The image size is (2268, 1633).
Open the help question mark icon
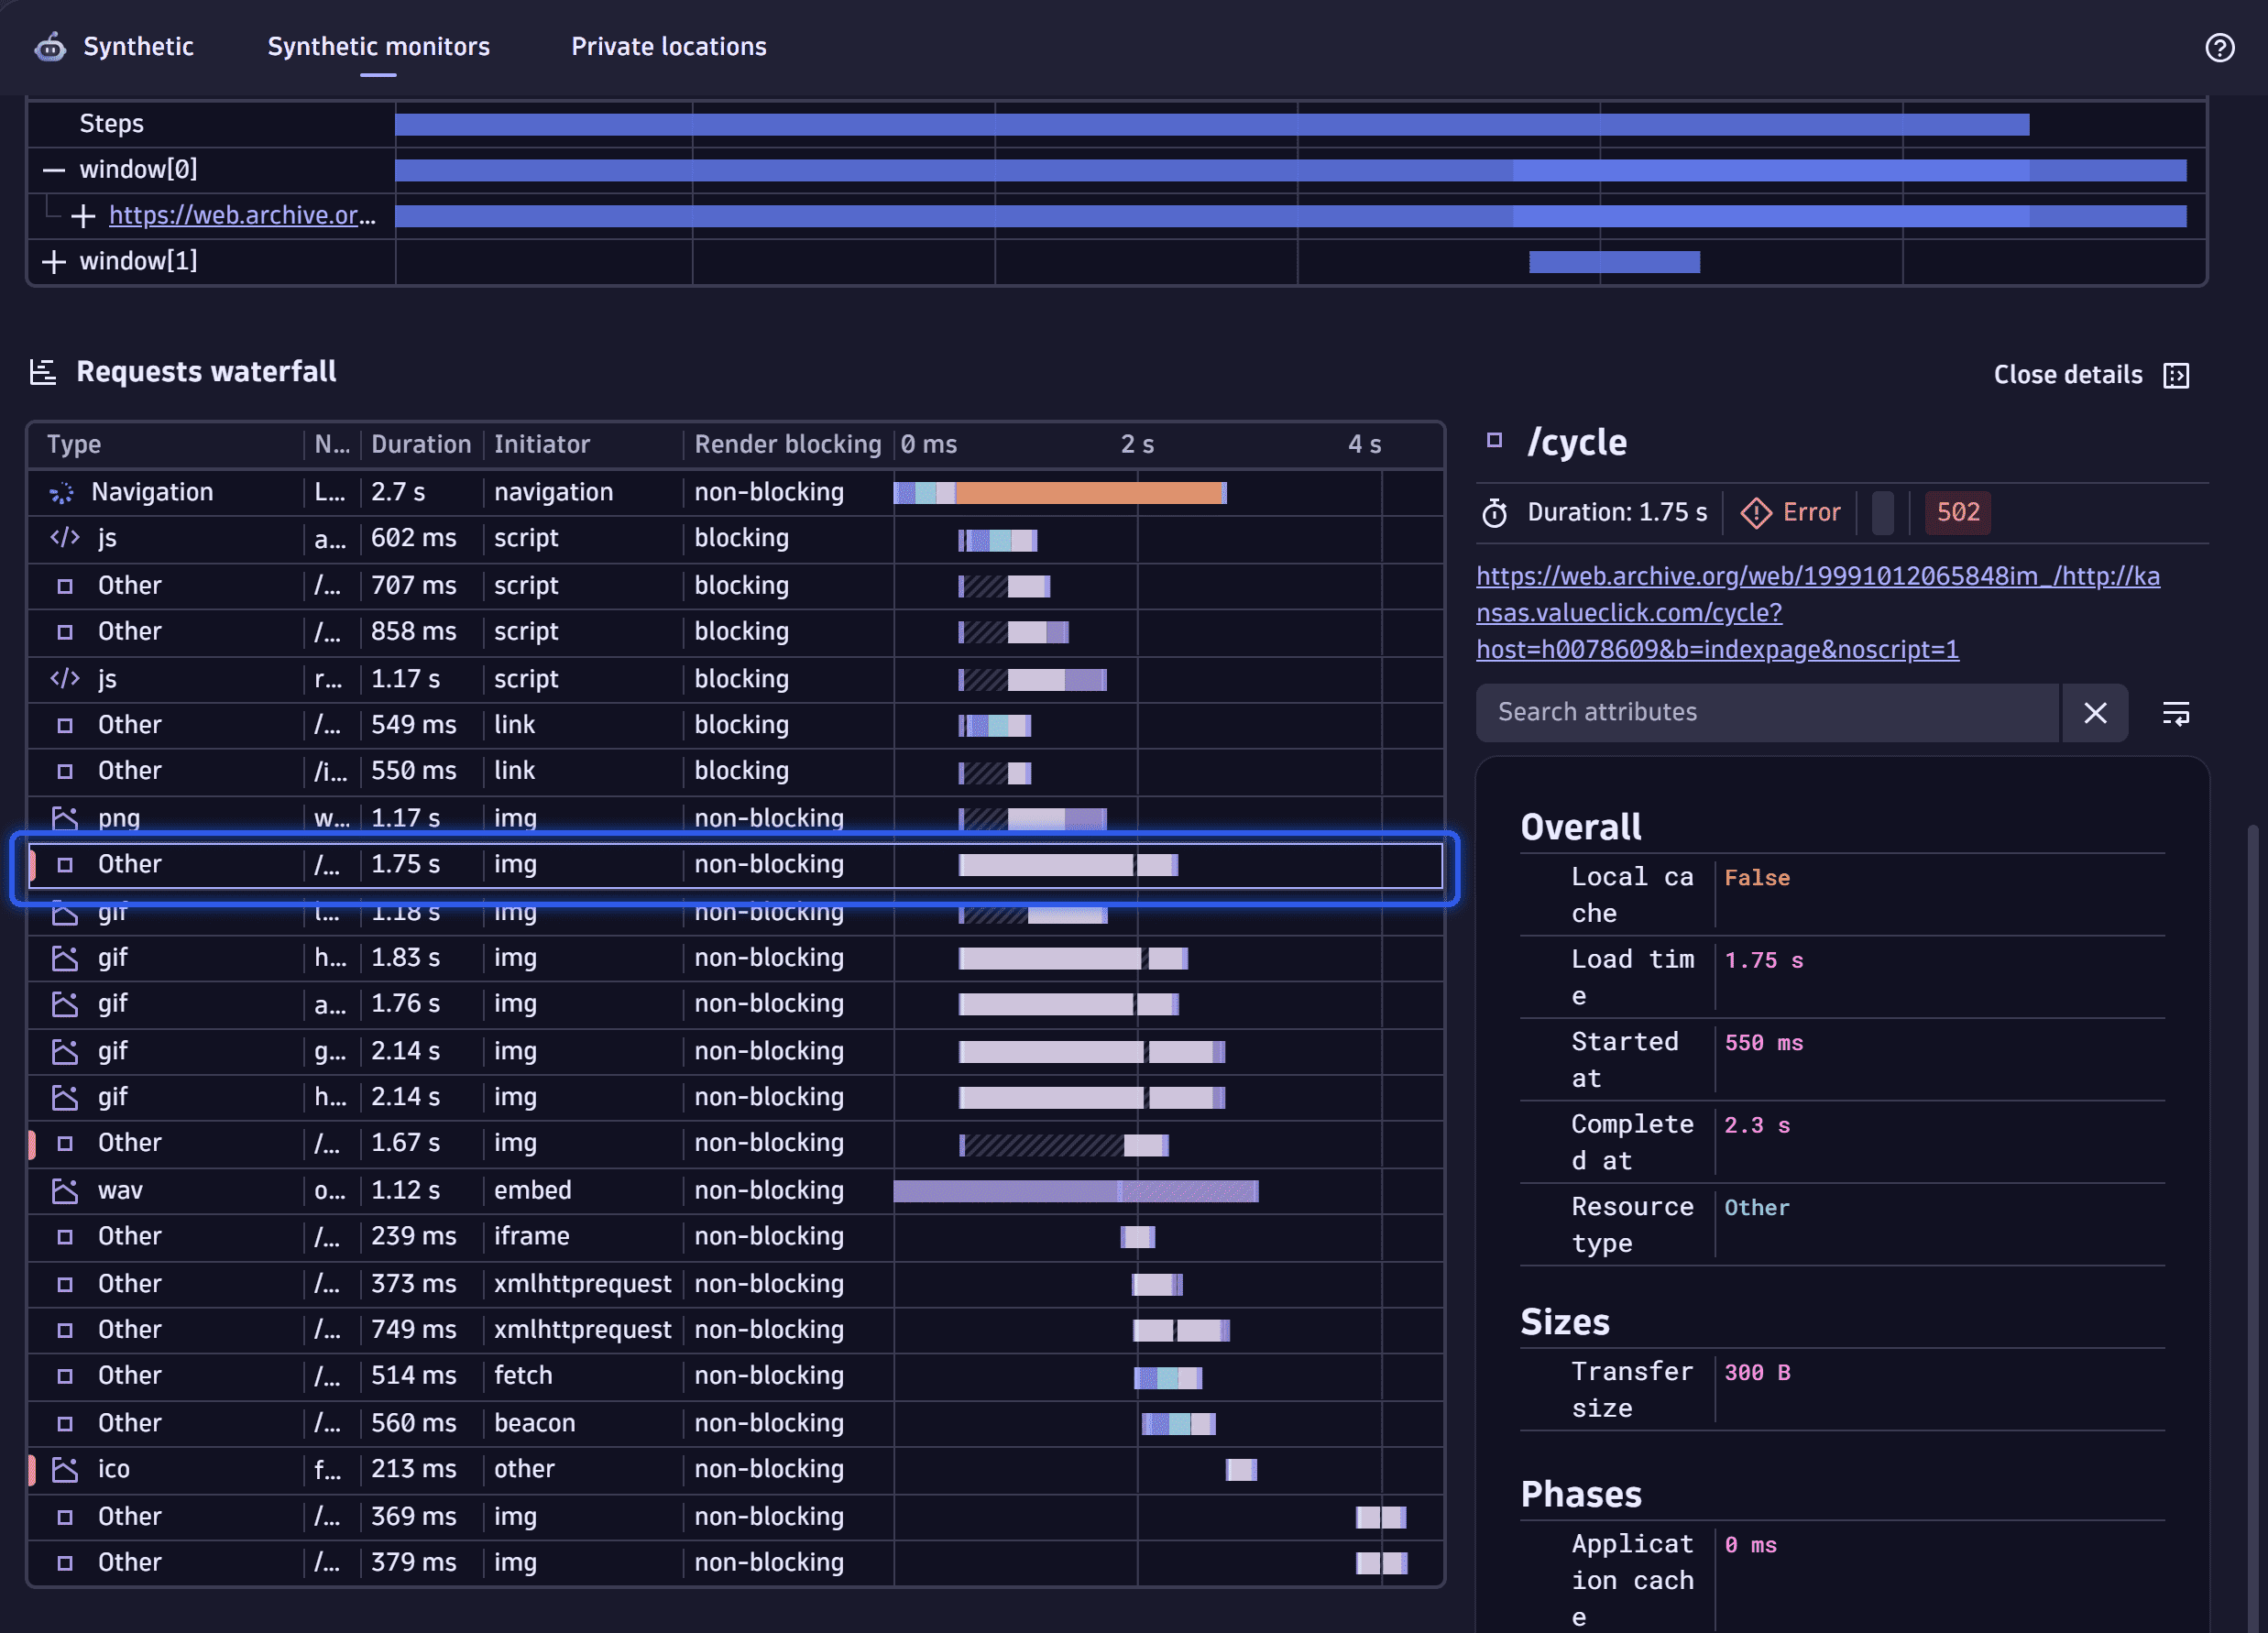pos(2219,47)
